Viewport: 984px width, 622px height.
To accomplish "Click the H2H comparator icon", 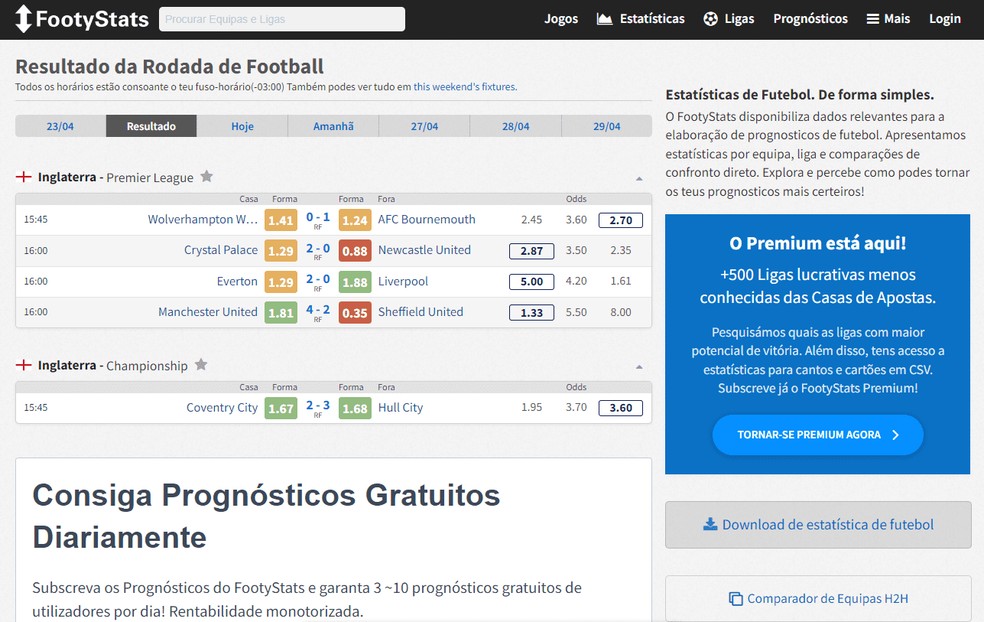I will [x=737, y=598].
